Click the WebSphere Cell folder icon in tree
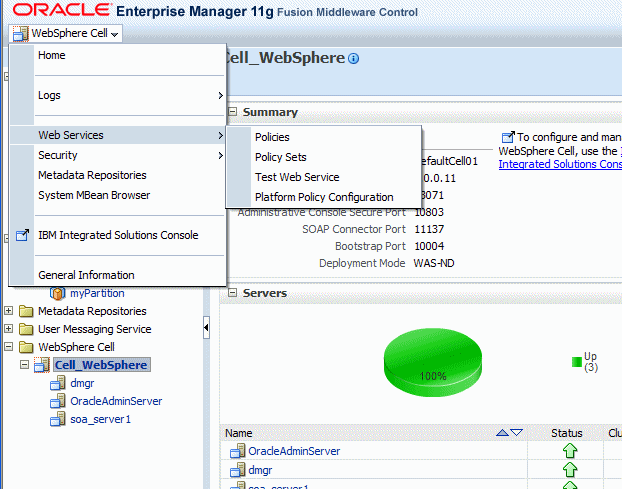The width and height of the screenshot is (622, 489). coord(26,347)
